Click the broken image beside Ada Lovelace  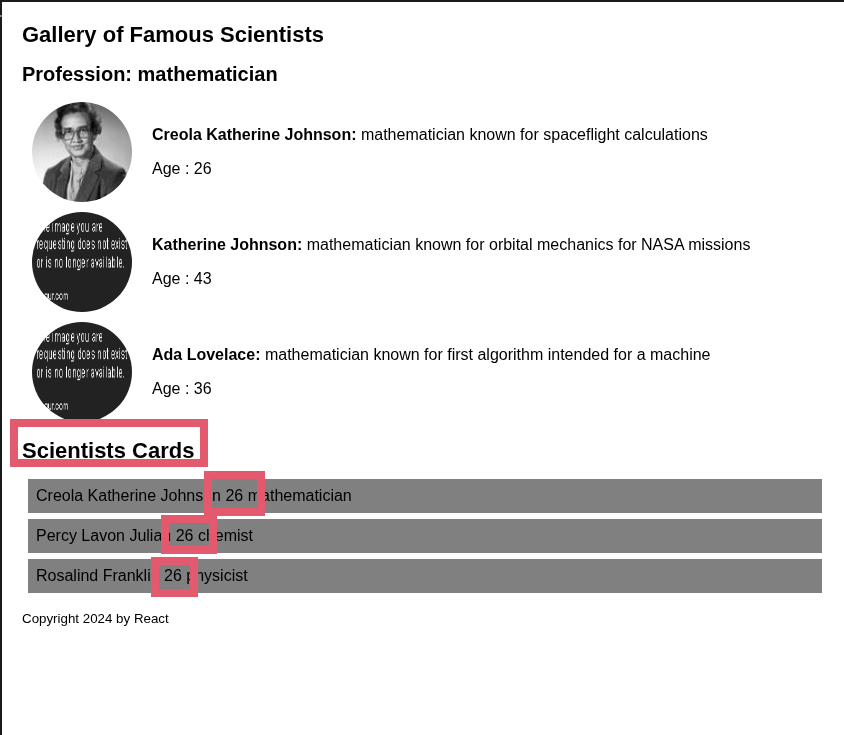pos(82,372)
